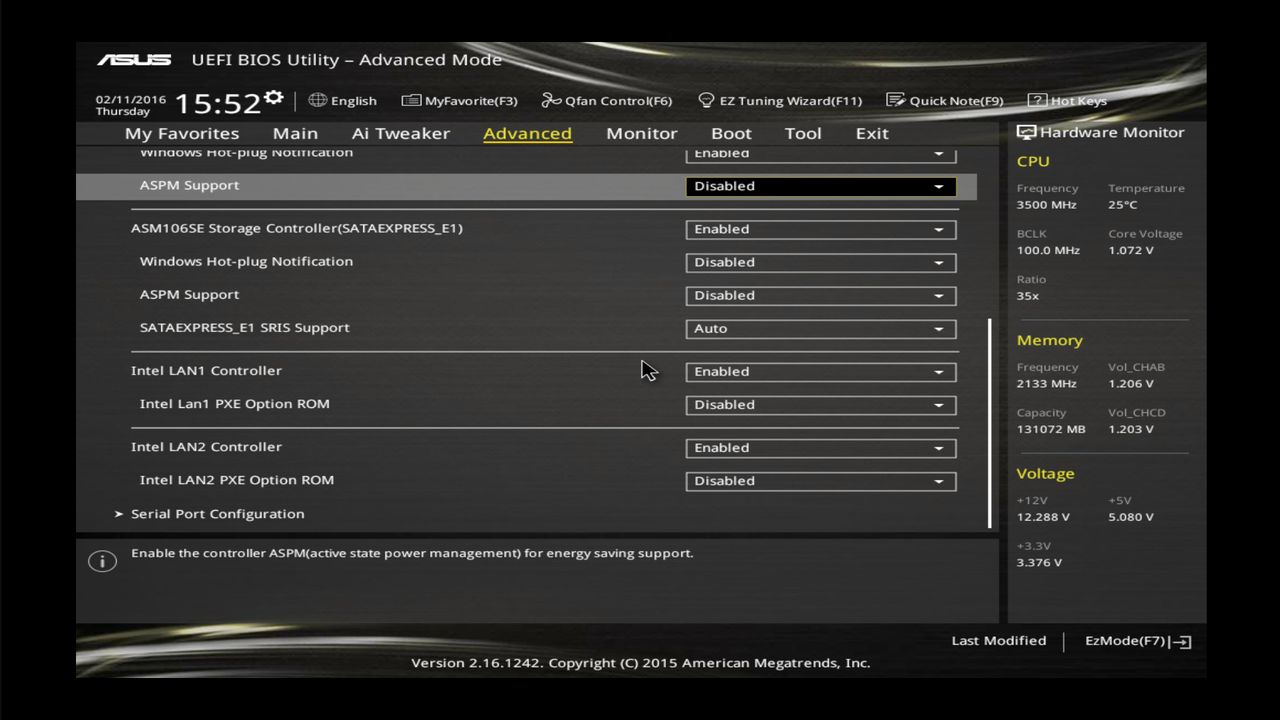Click the +12V 12.288 V reading

pos(1043,517)
